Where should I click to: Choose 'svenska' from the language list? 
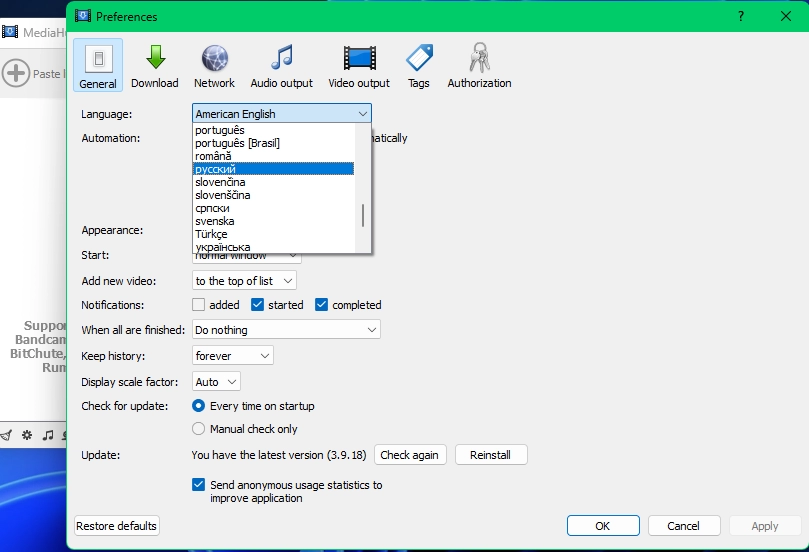[214, 221]
